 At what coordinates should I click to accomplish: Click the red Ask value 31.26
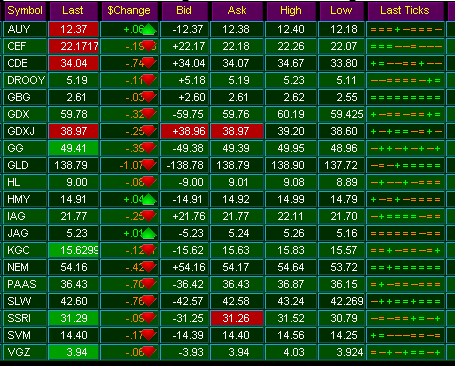237,318
